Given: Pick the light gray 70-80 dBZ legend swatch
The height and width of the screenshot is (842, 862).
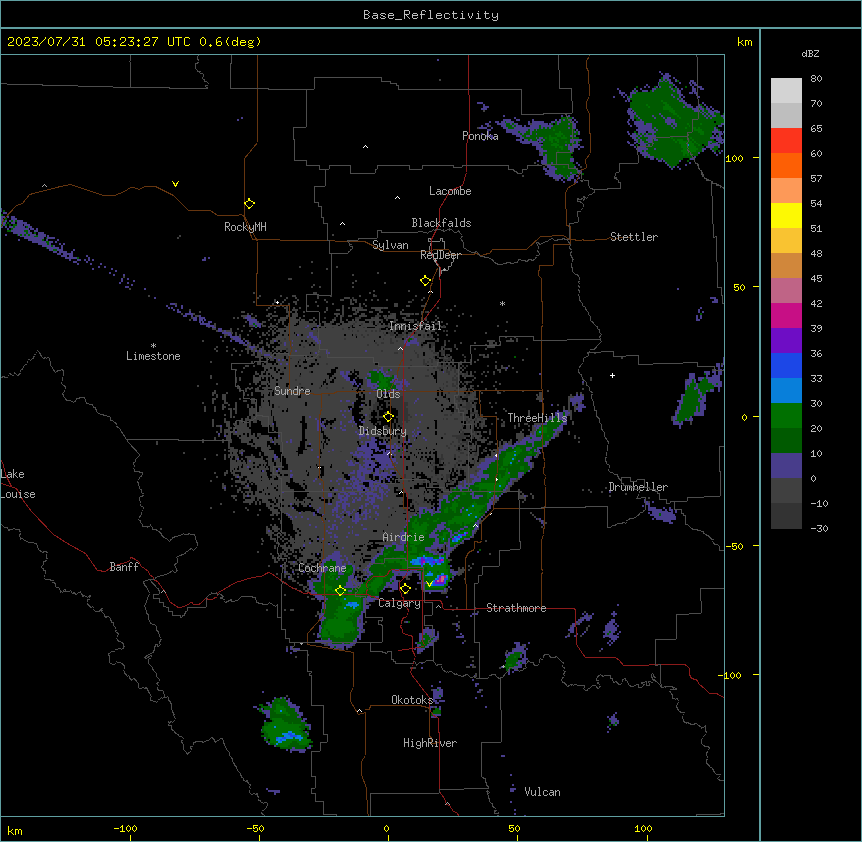Looking at the screenshot, I should pyautogui.click(x=786, y=91).
